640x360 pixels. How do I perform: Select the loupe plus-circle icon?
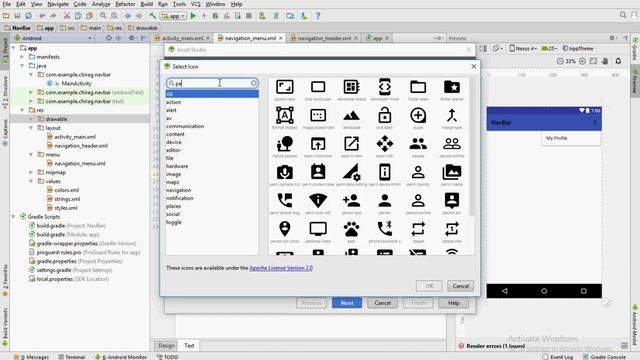coord(418,116)
